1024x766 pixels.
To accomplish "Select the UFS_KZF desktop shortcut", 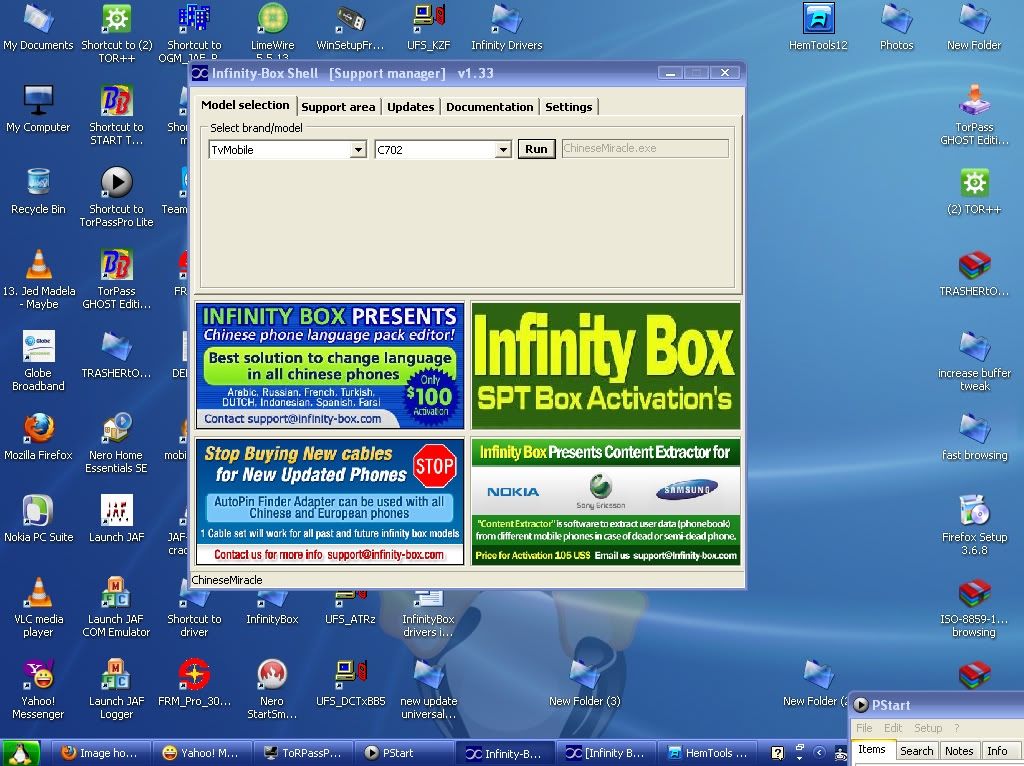I will tap(428, 26).
